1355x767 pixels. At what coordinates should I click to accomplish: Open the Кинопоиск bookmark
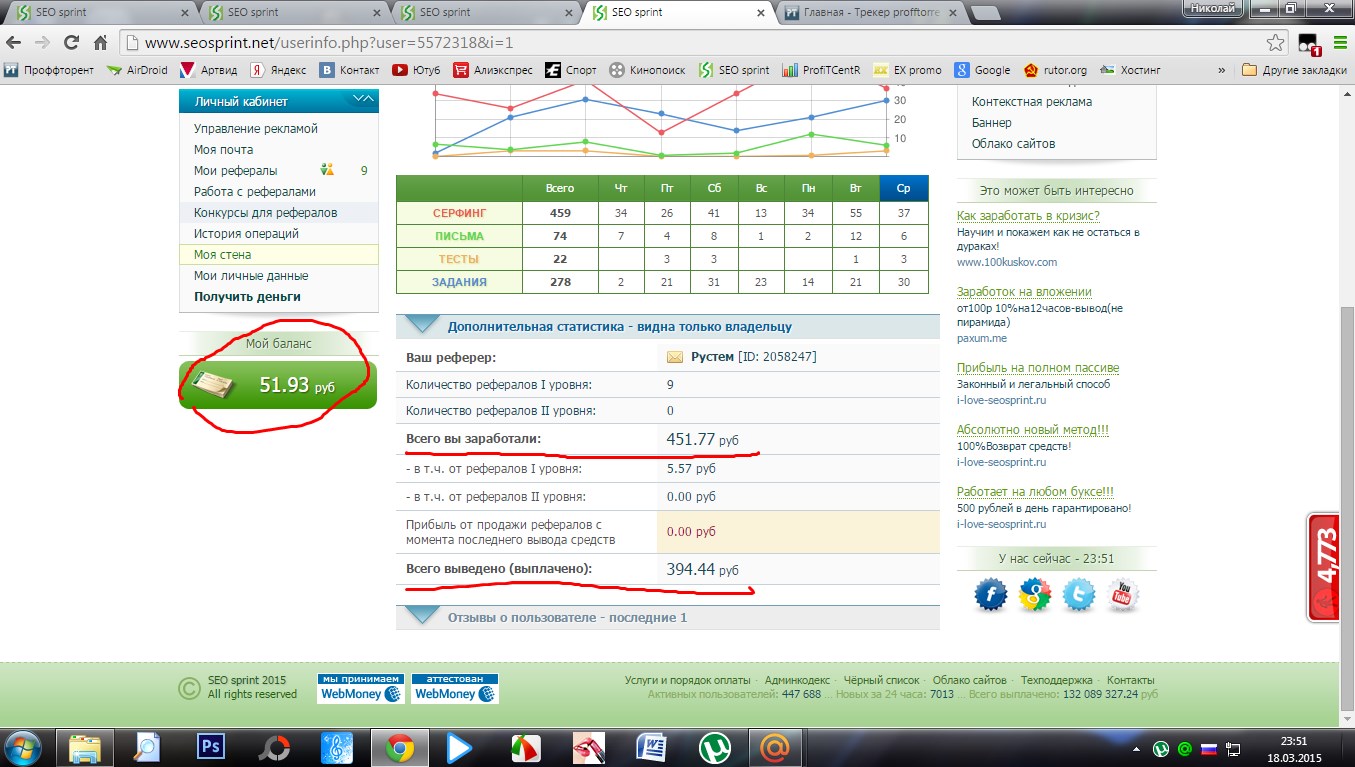(x=647, y=70)
